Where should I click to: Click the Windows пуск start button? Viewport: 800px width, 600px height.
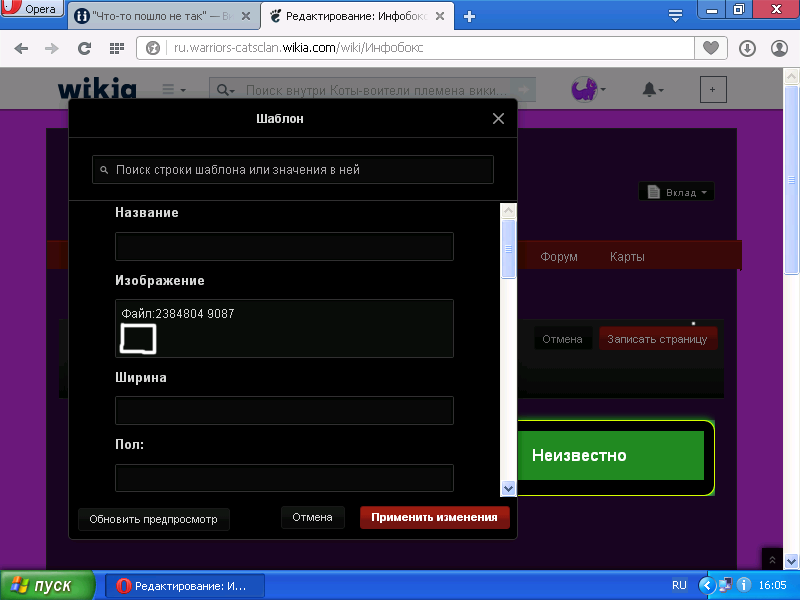pyautogui.click(x=47, y=585)
